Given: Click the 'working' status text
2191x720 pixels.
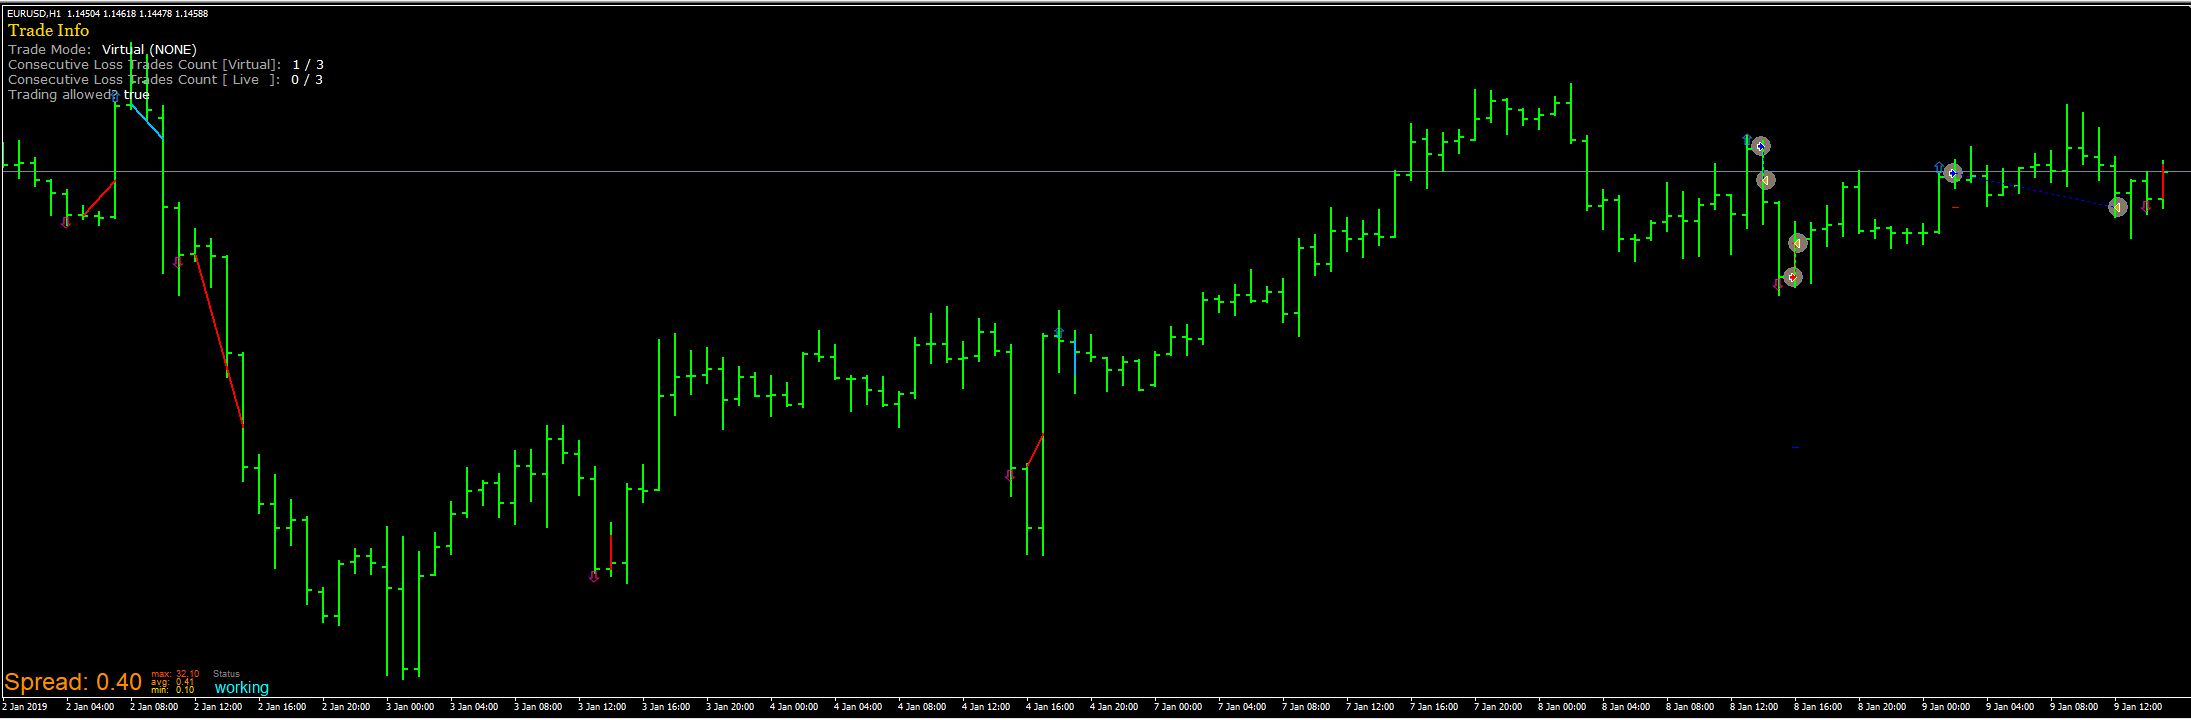Looking at the screenshot, I should click(x=241, y=687).
